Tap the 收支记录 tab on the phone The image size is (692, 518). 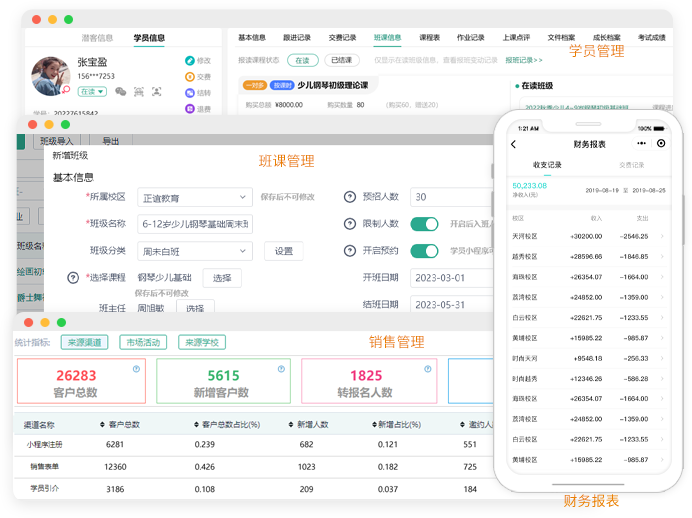(x=547, y=165)
